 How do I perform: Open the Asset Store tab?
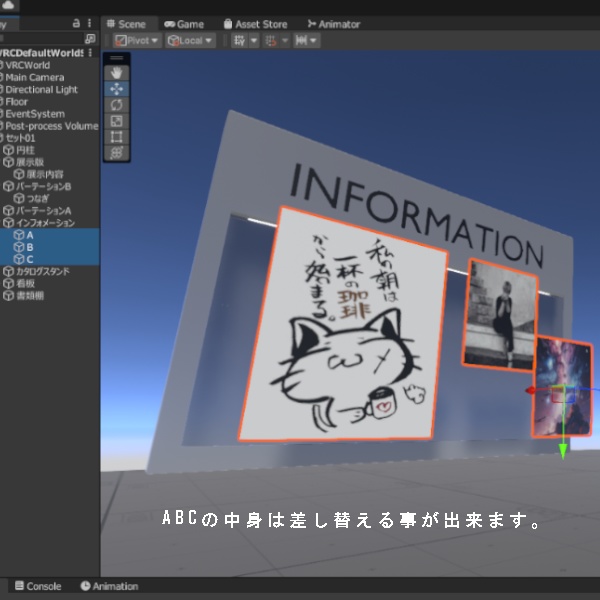[x=255, y=24]
